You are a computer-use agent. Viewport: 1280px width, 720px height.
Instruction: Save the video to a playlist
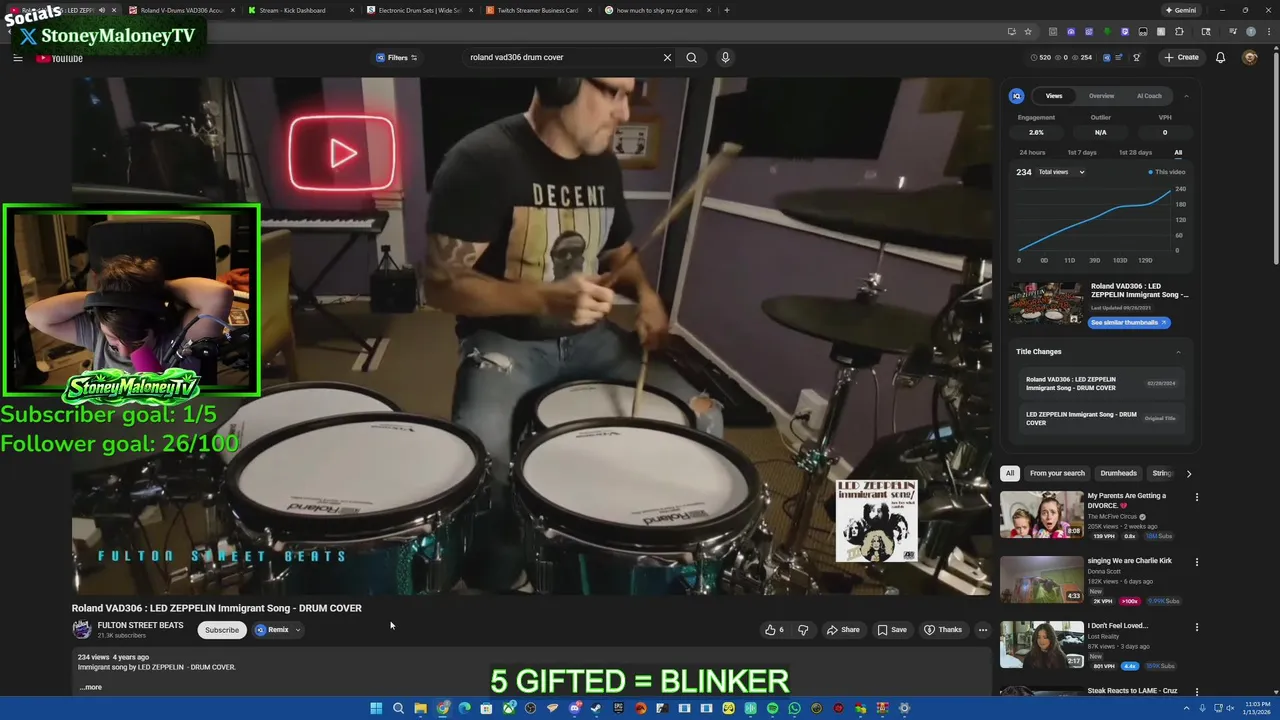coord(892,630)
